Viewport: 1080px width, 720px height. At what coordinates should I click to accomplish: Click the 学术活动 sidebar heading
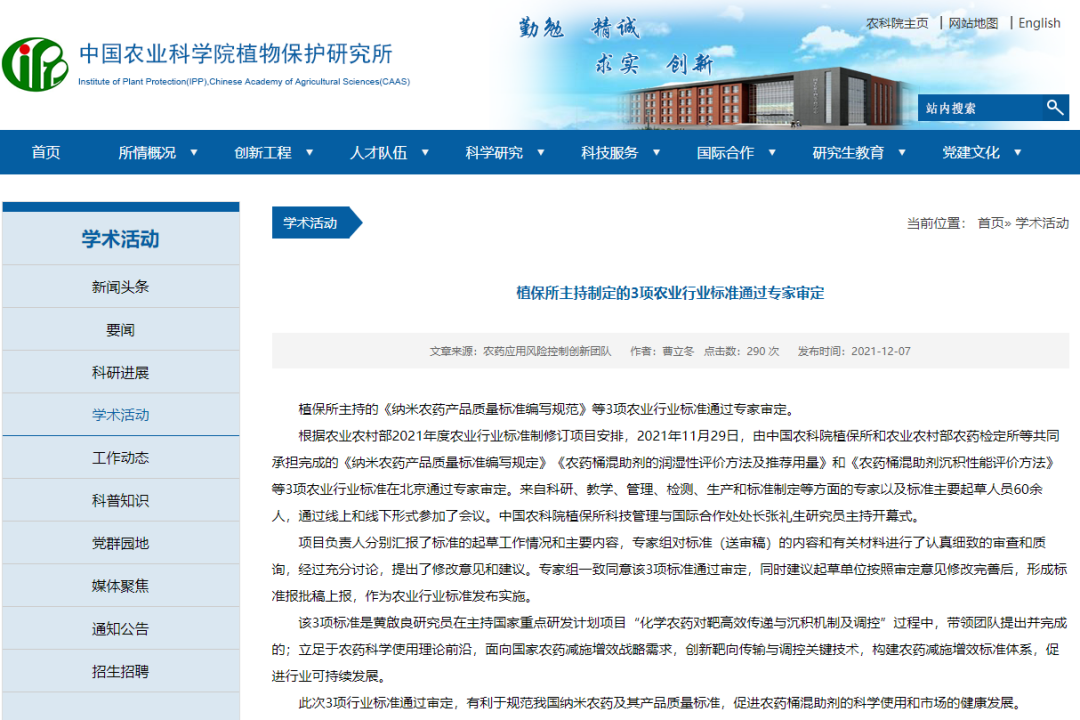(121, 239)
